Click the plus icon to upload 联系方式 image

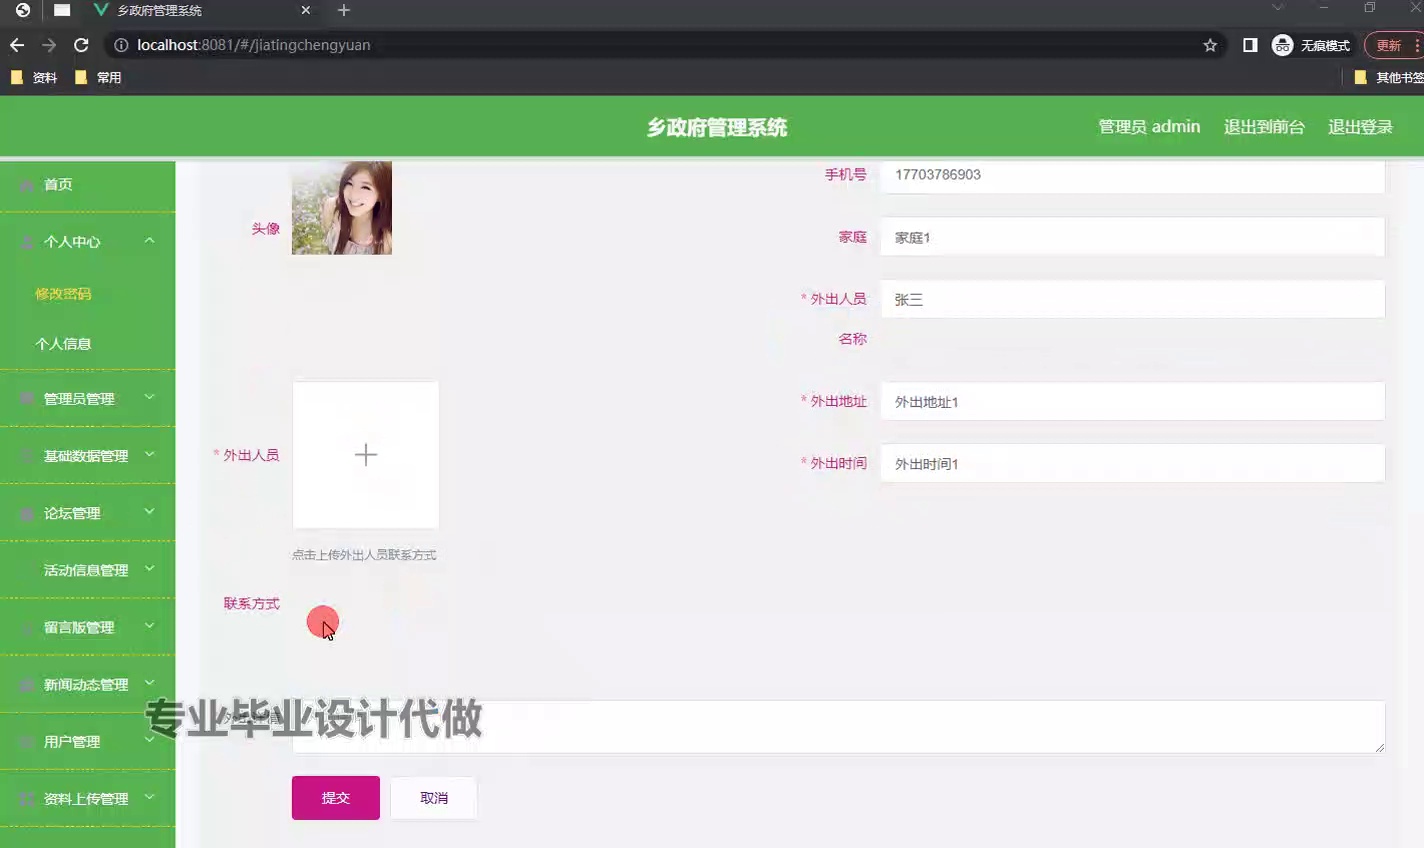[x=365, y=454]
